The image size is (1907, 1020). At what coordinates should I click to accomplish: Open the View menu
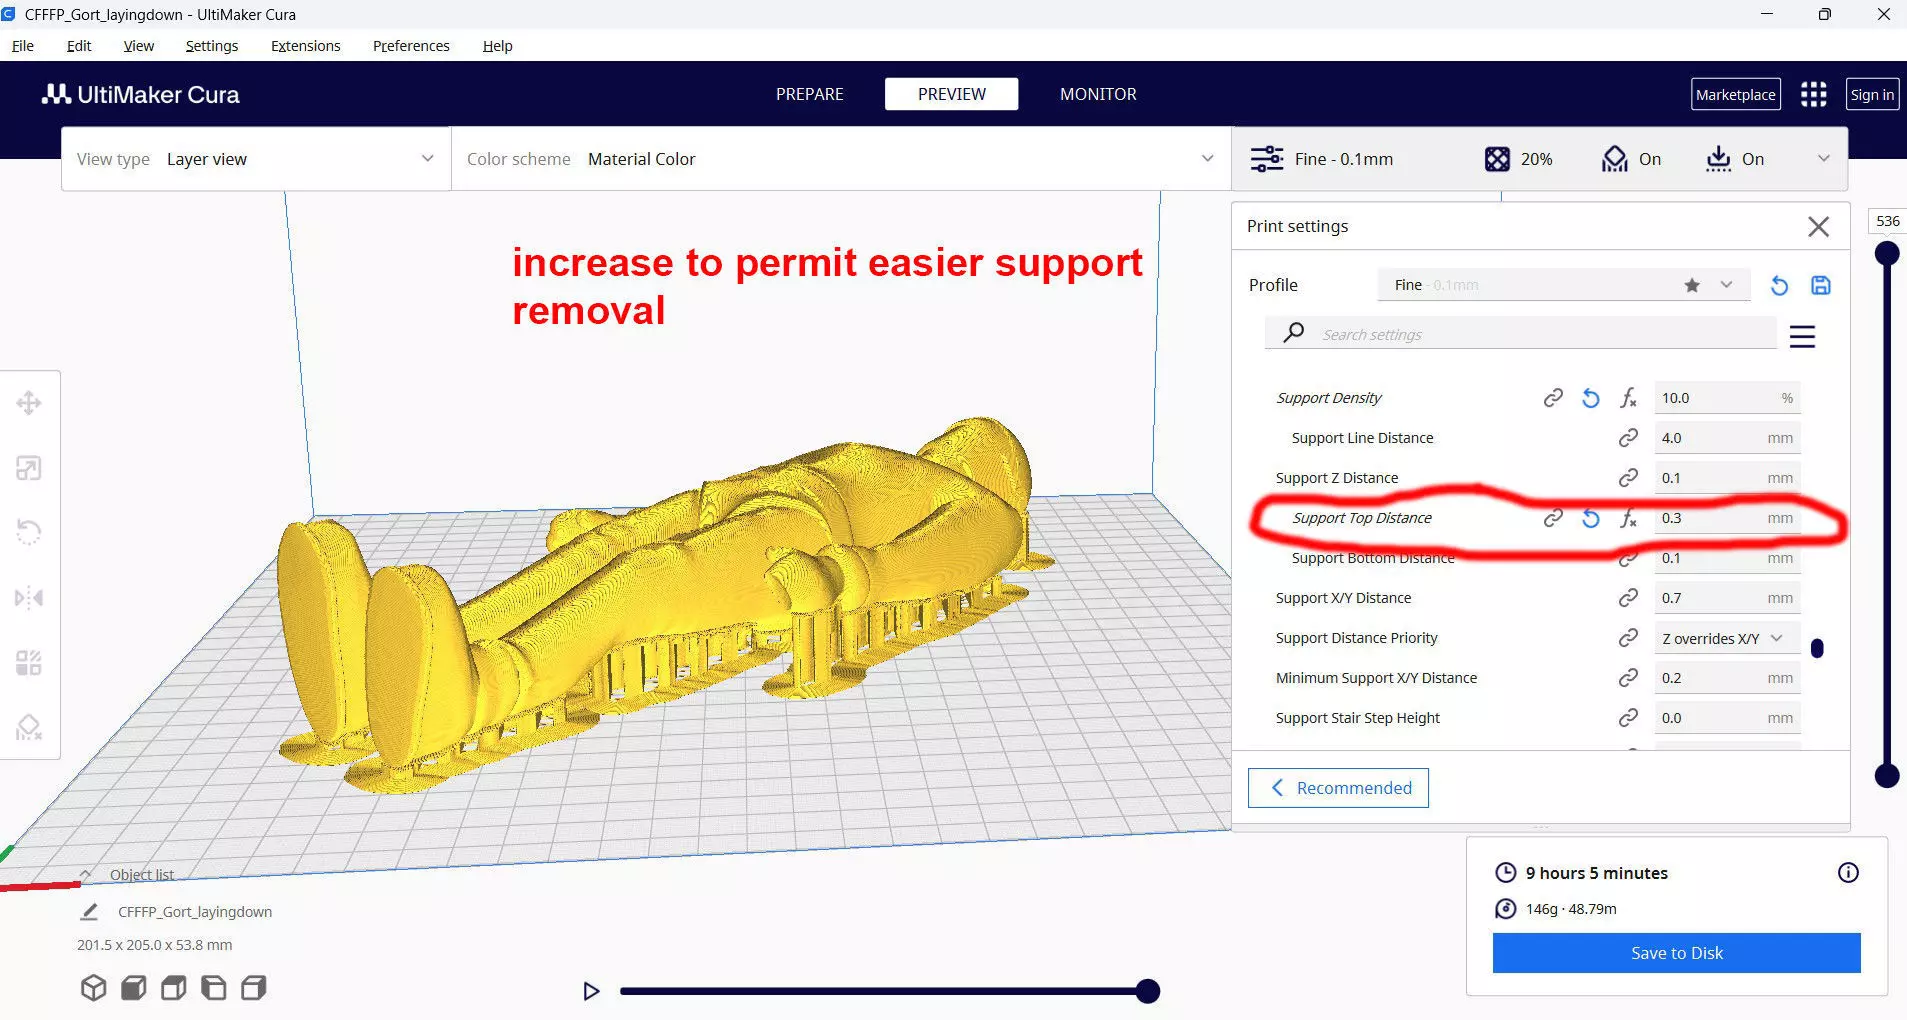[139, 46]
